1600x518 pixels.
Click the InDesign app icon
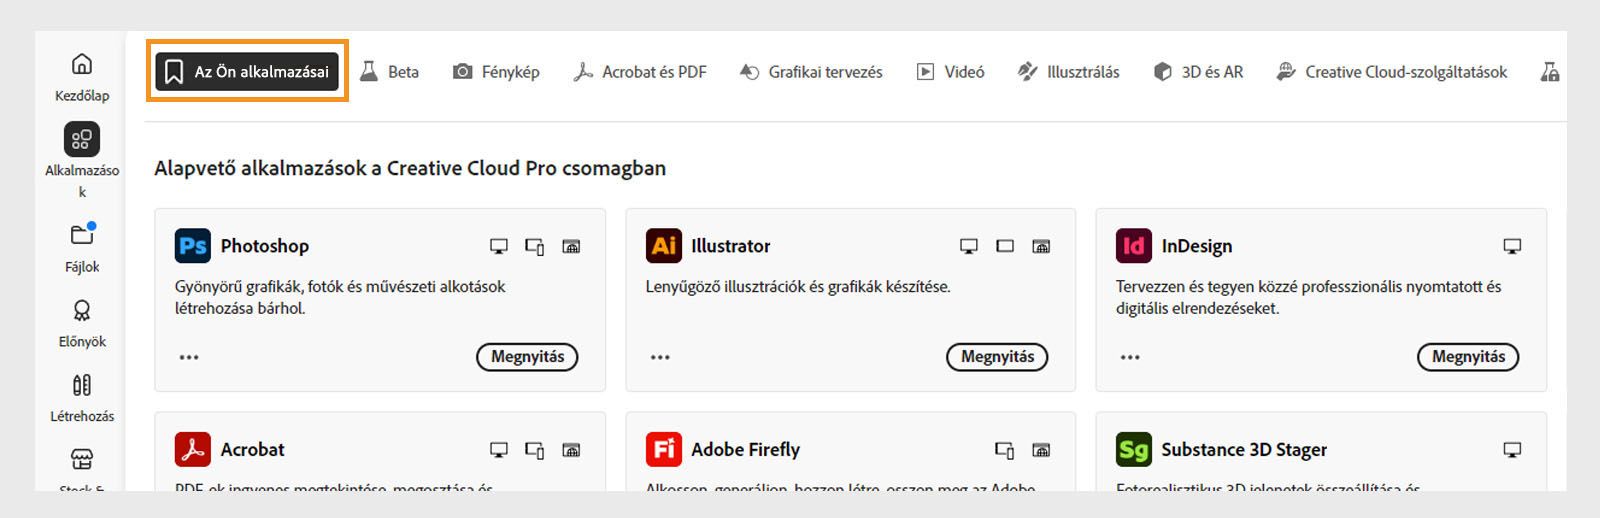[x=1134, y=246]
